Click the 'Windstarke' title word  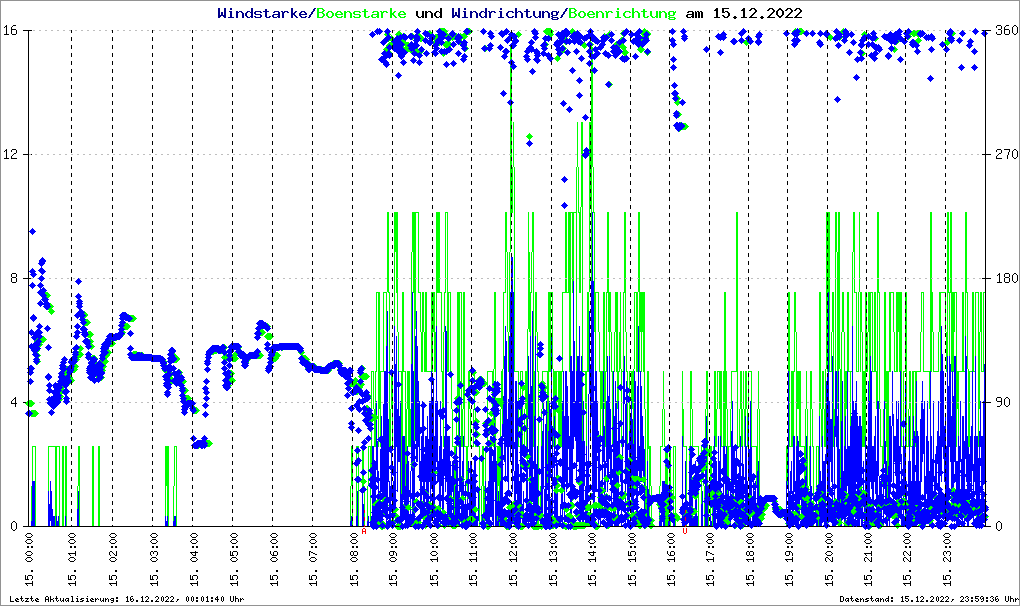coord(262,13)
